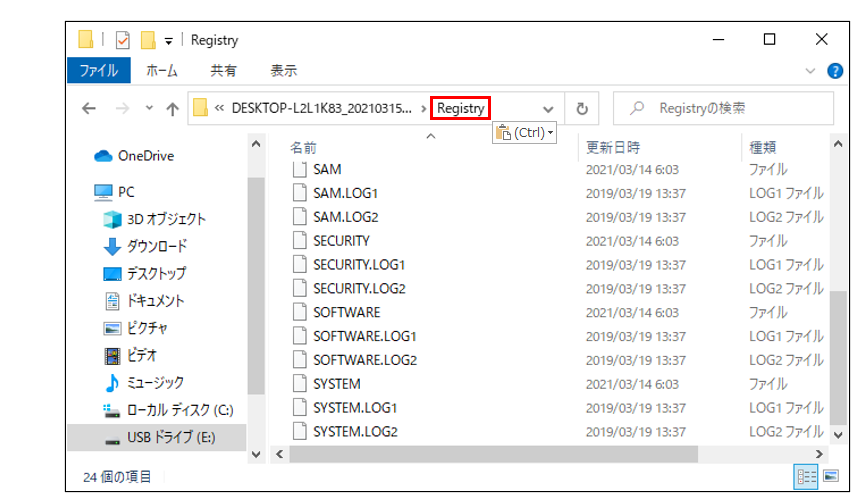Screen dimensions: 863x503
Task: Select the SAM file
Action: [x=327, y=170]
